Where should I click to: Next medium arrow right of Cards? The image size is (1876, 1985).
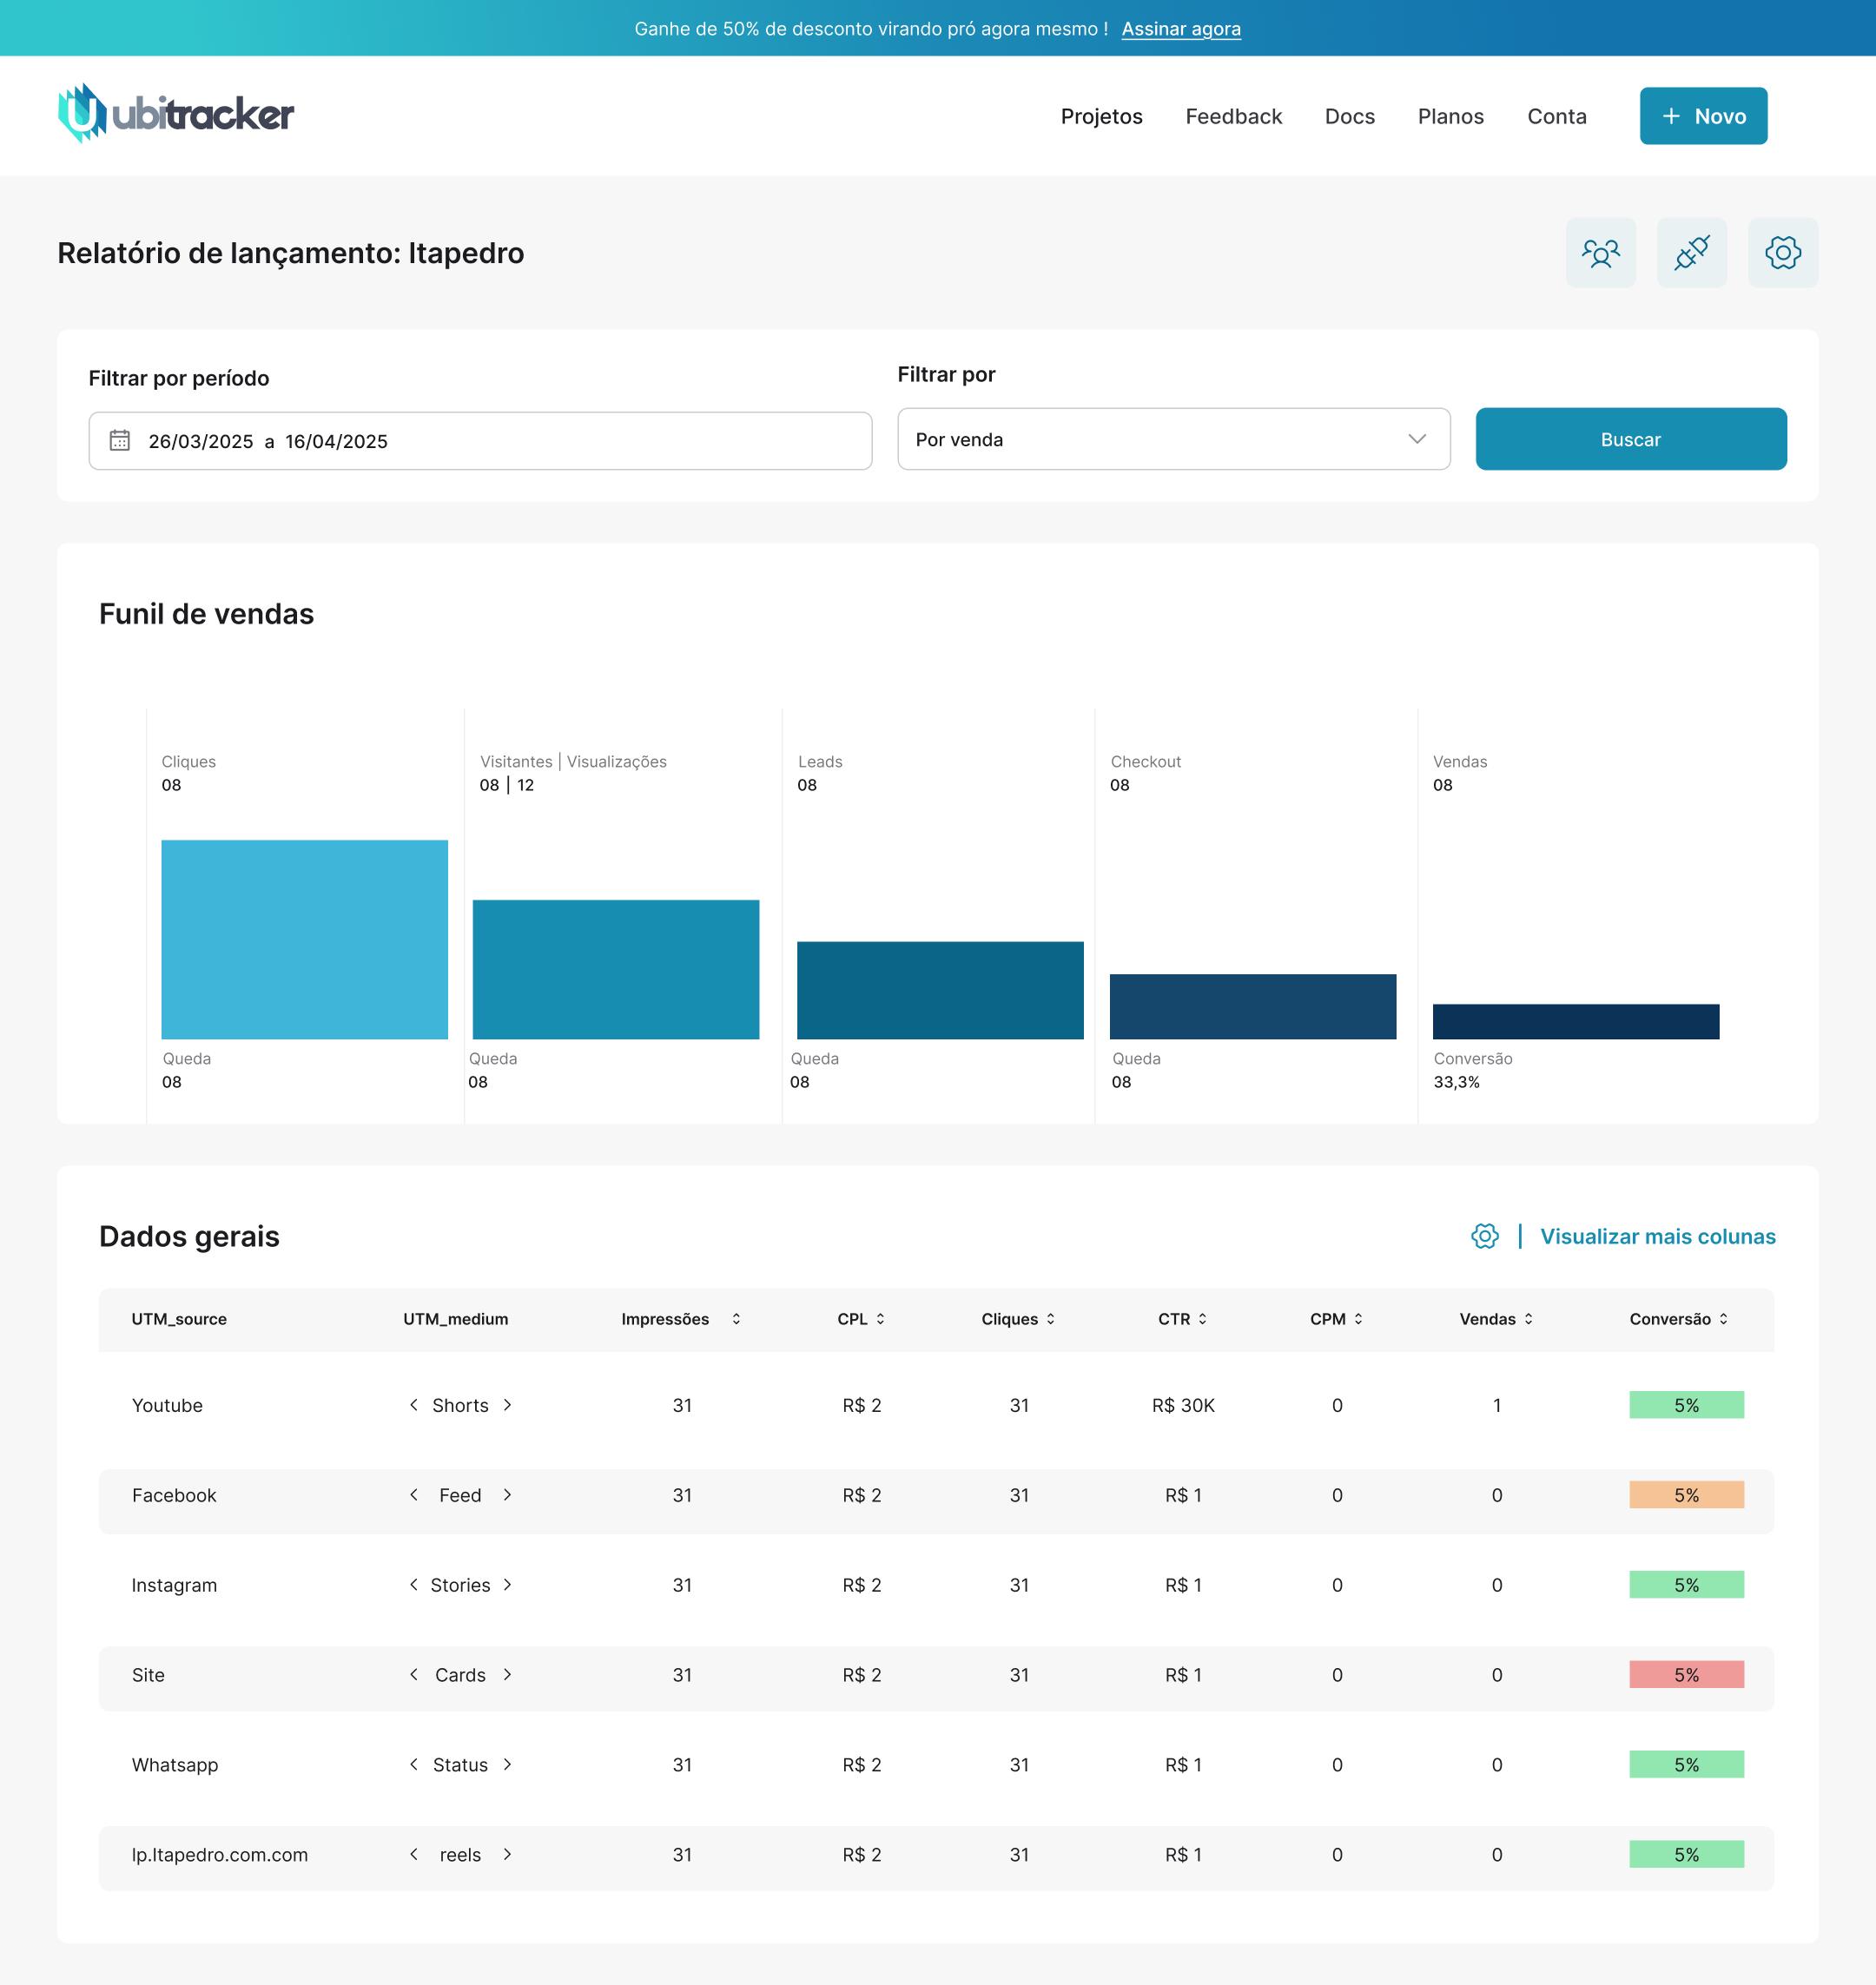point(507,1675)
